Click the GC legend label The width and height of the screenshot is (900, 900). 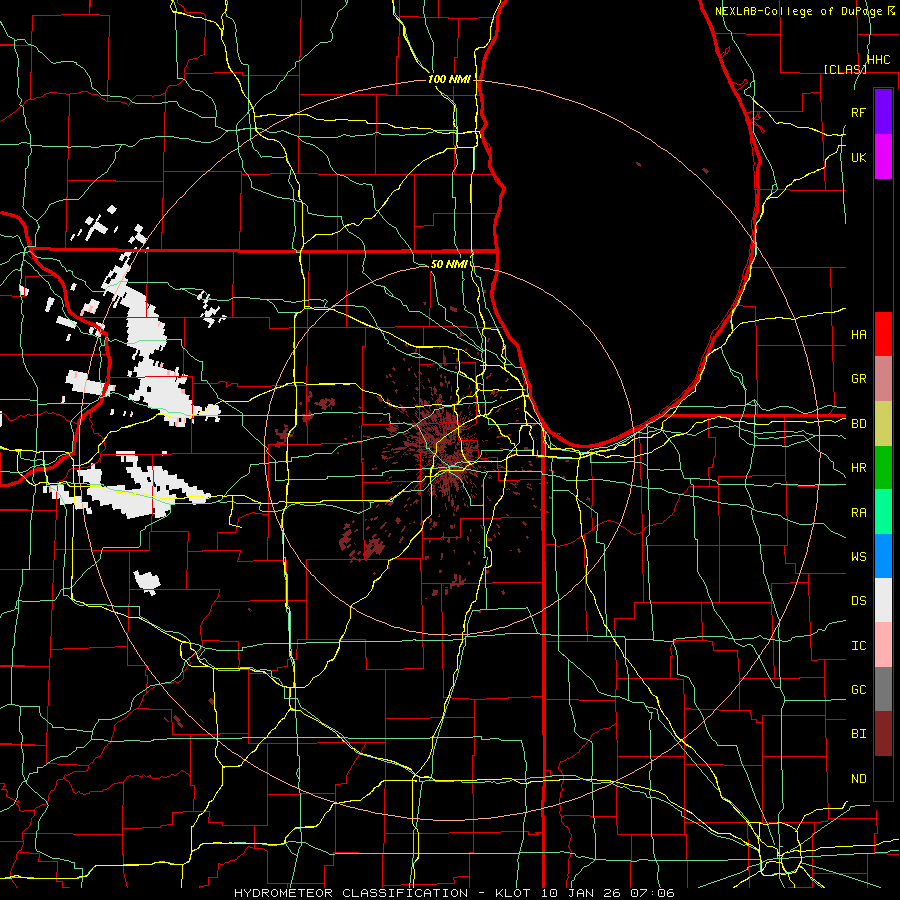click(859, 690)
